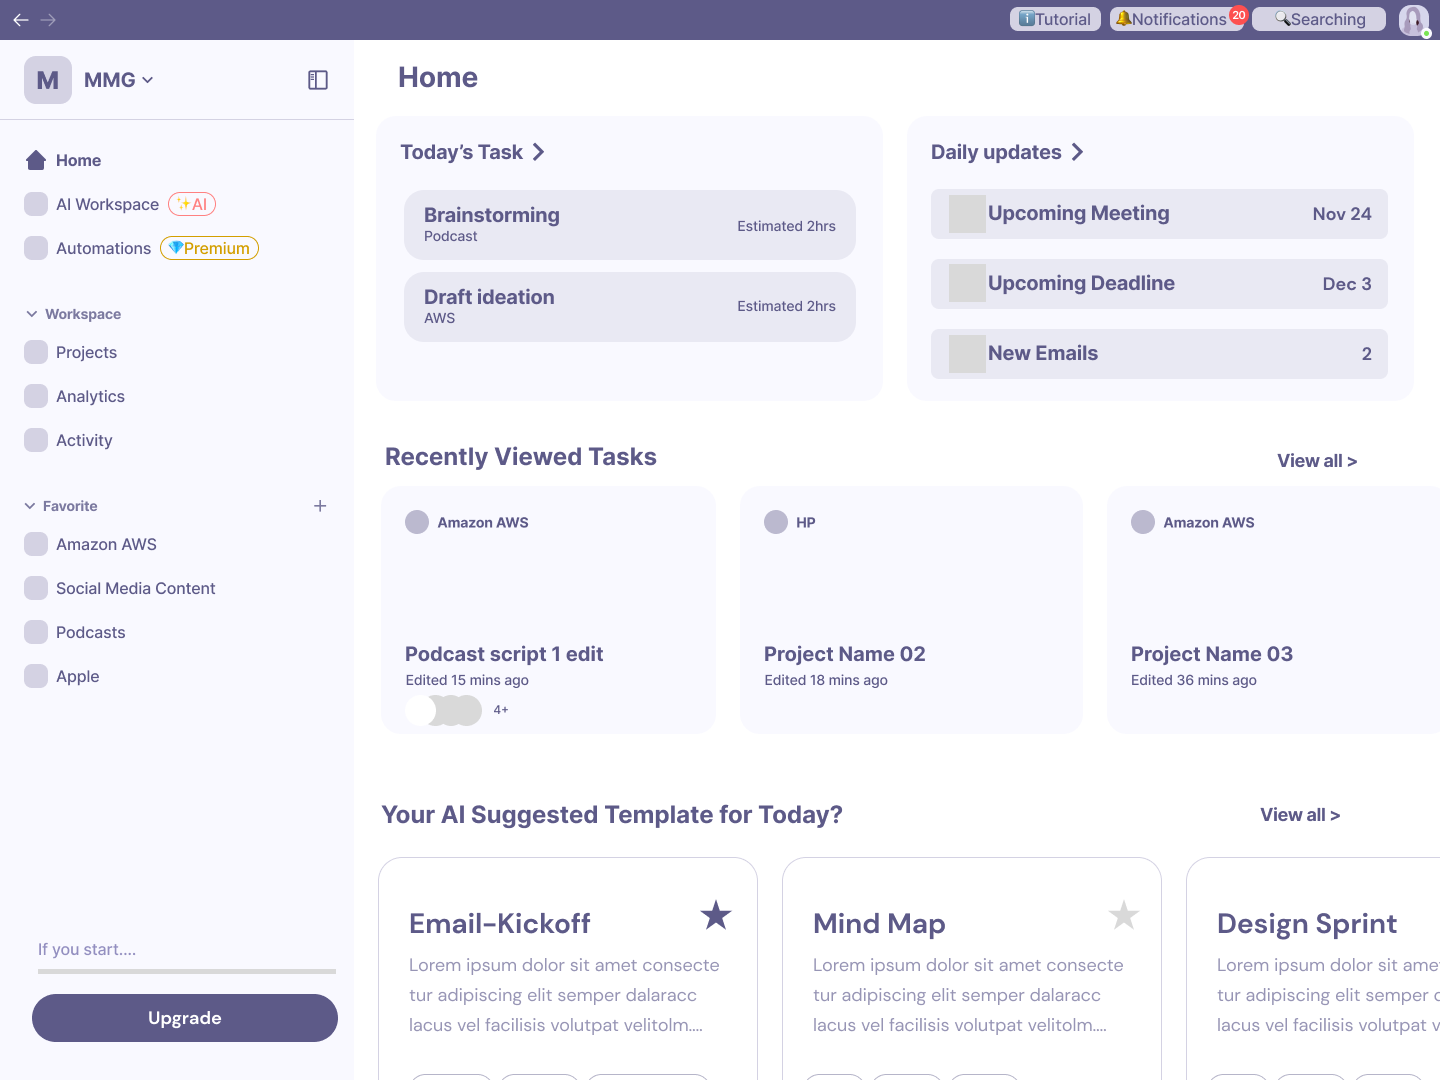Click the Tutorial button
Viewport: 1440px width, 1080px height.
(1055, 19)
